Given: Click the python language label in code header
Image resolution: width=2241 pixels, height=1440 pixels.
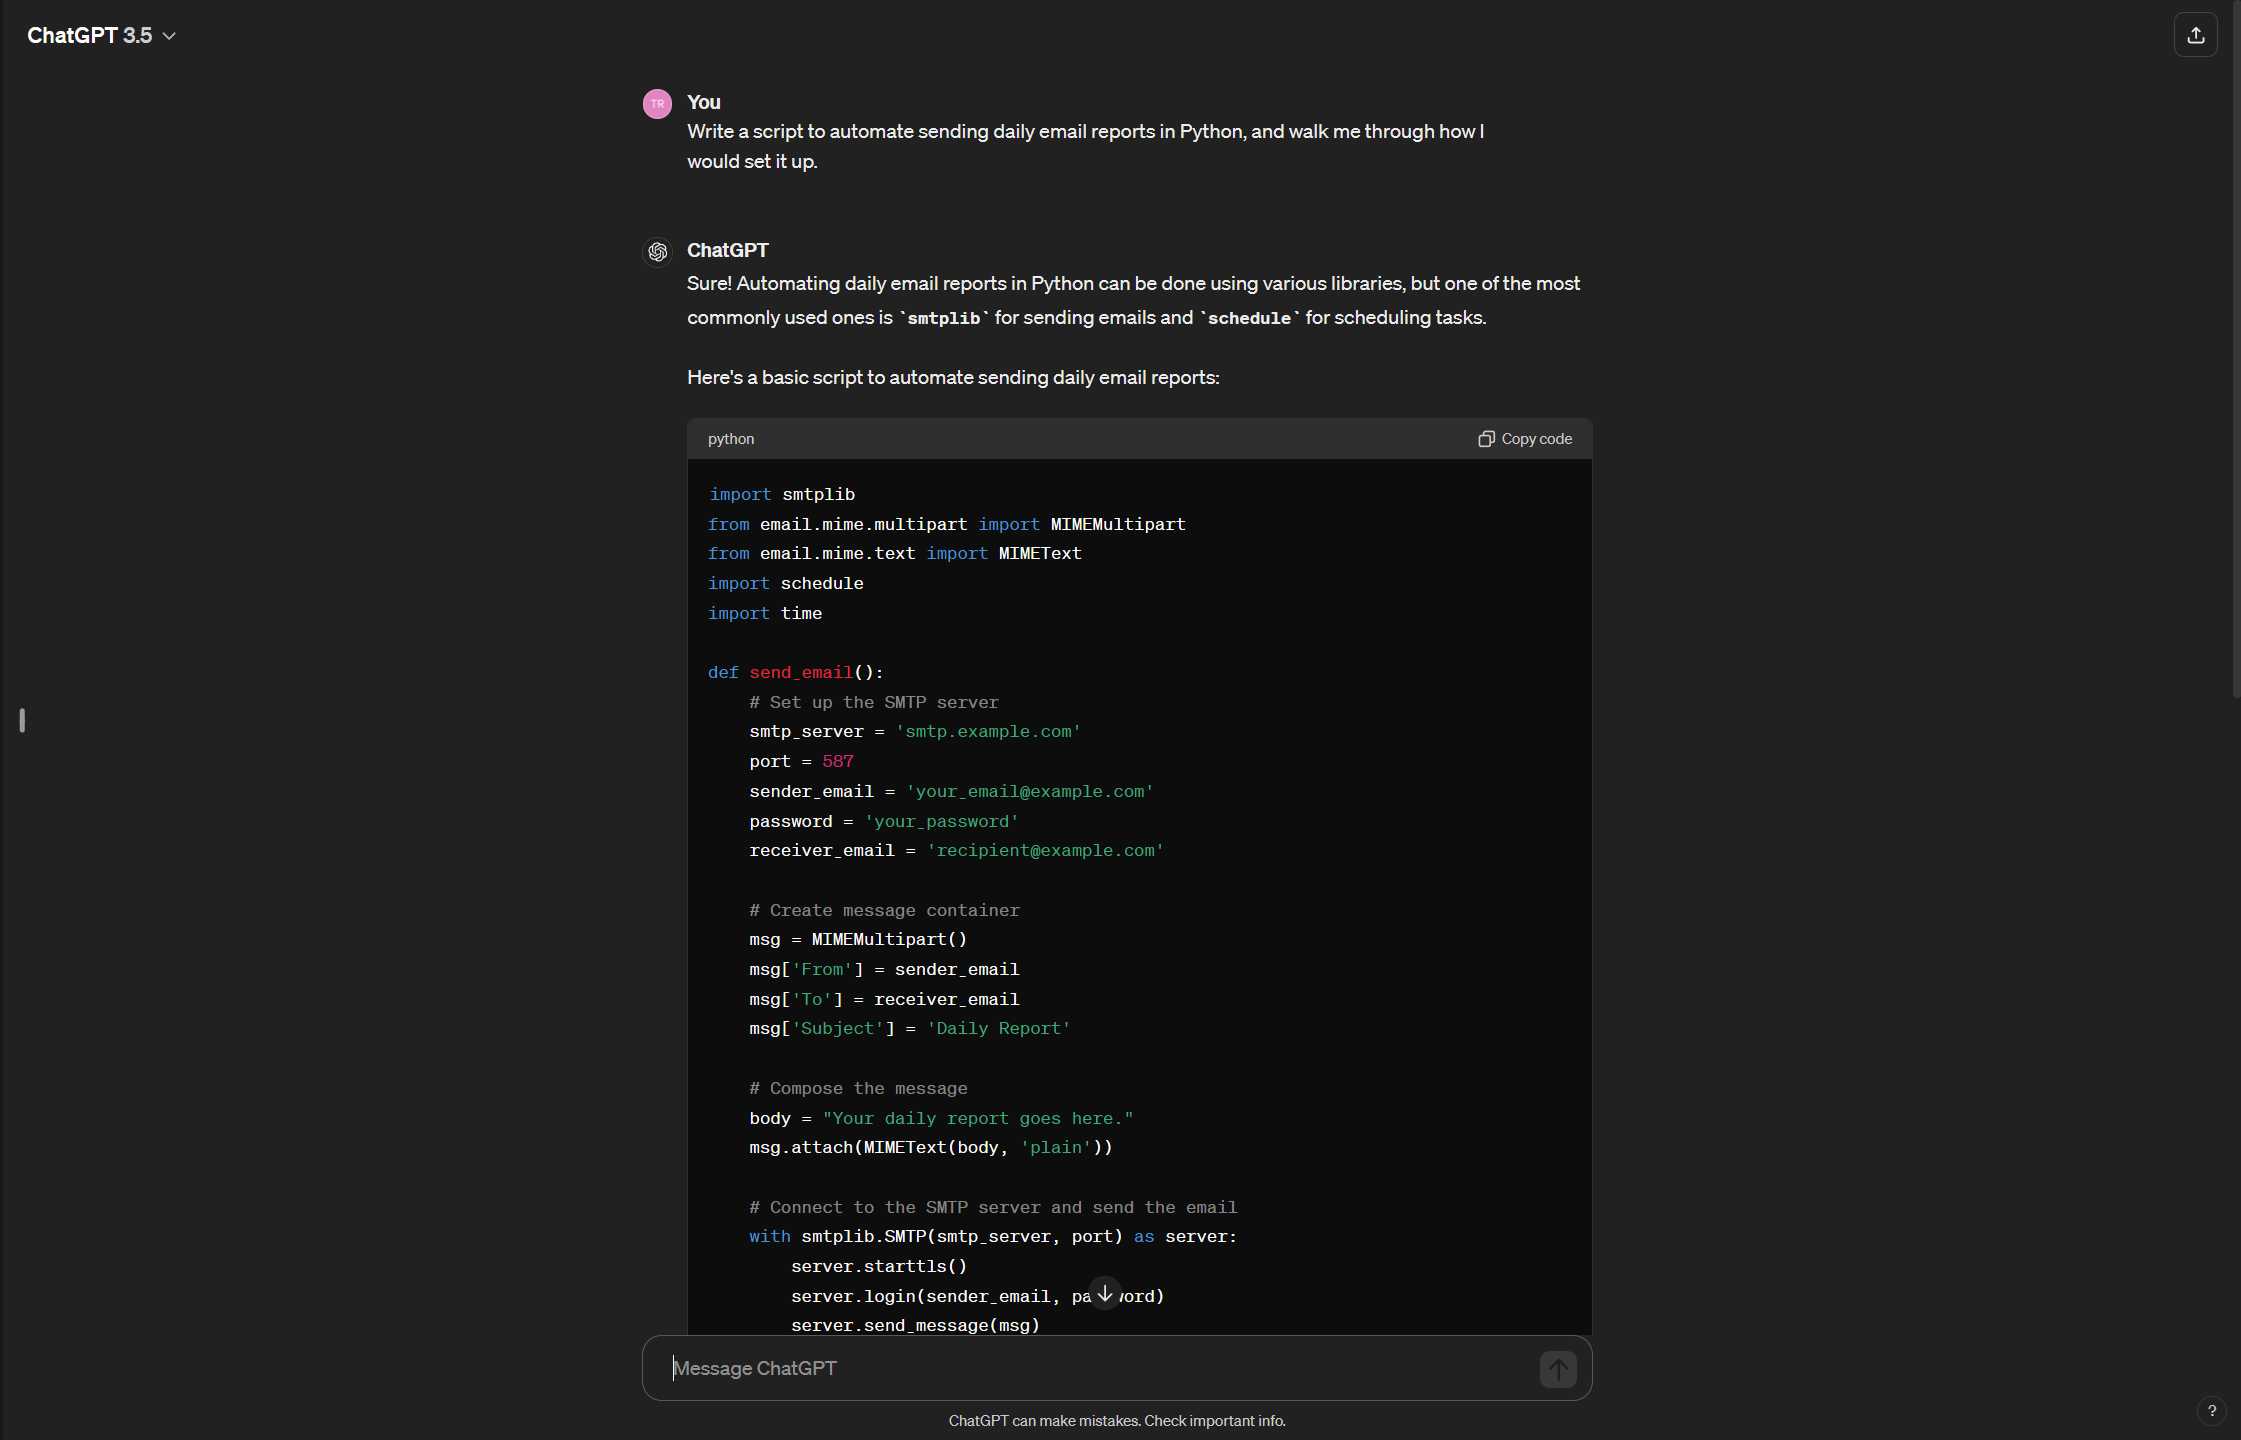Looking at the screenshot, I should coord(731,439).
